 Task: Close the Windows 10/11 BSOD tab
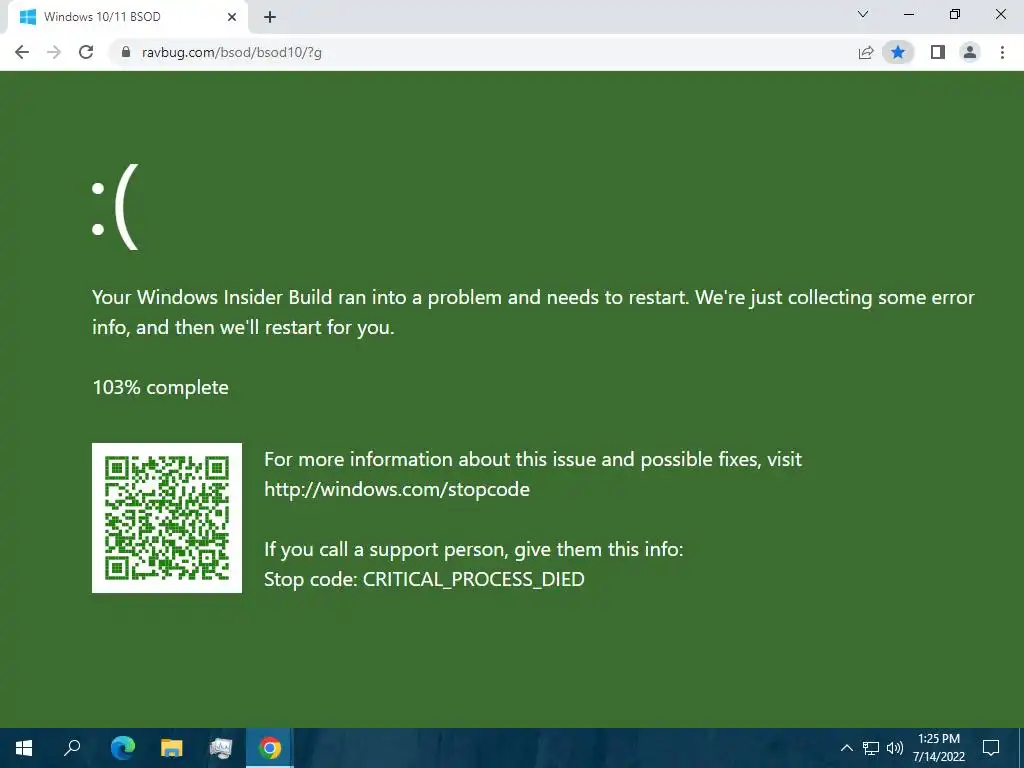[x=232, y=17]
